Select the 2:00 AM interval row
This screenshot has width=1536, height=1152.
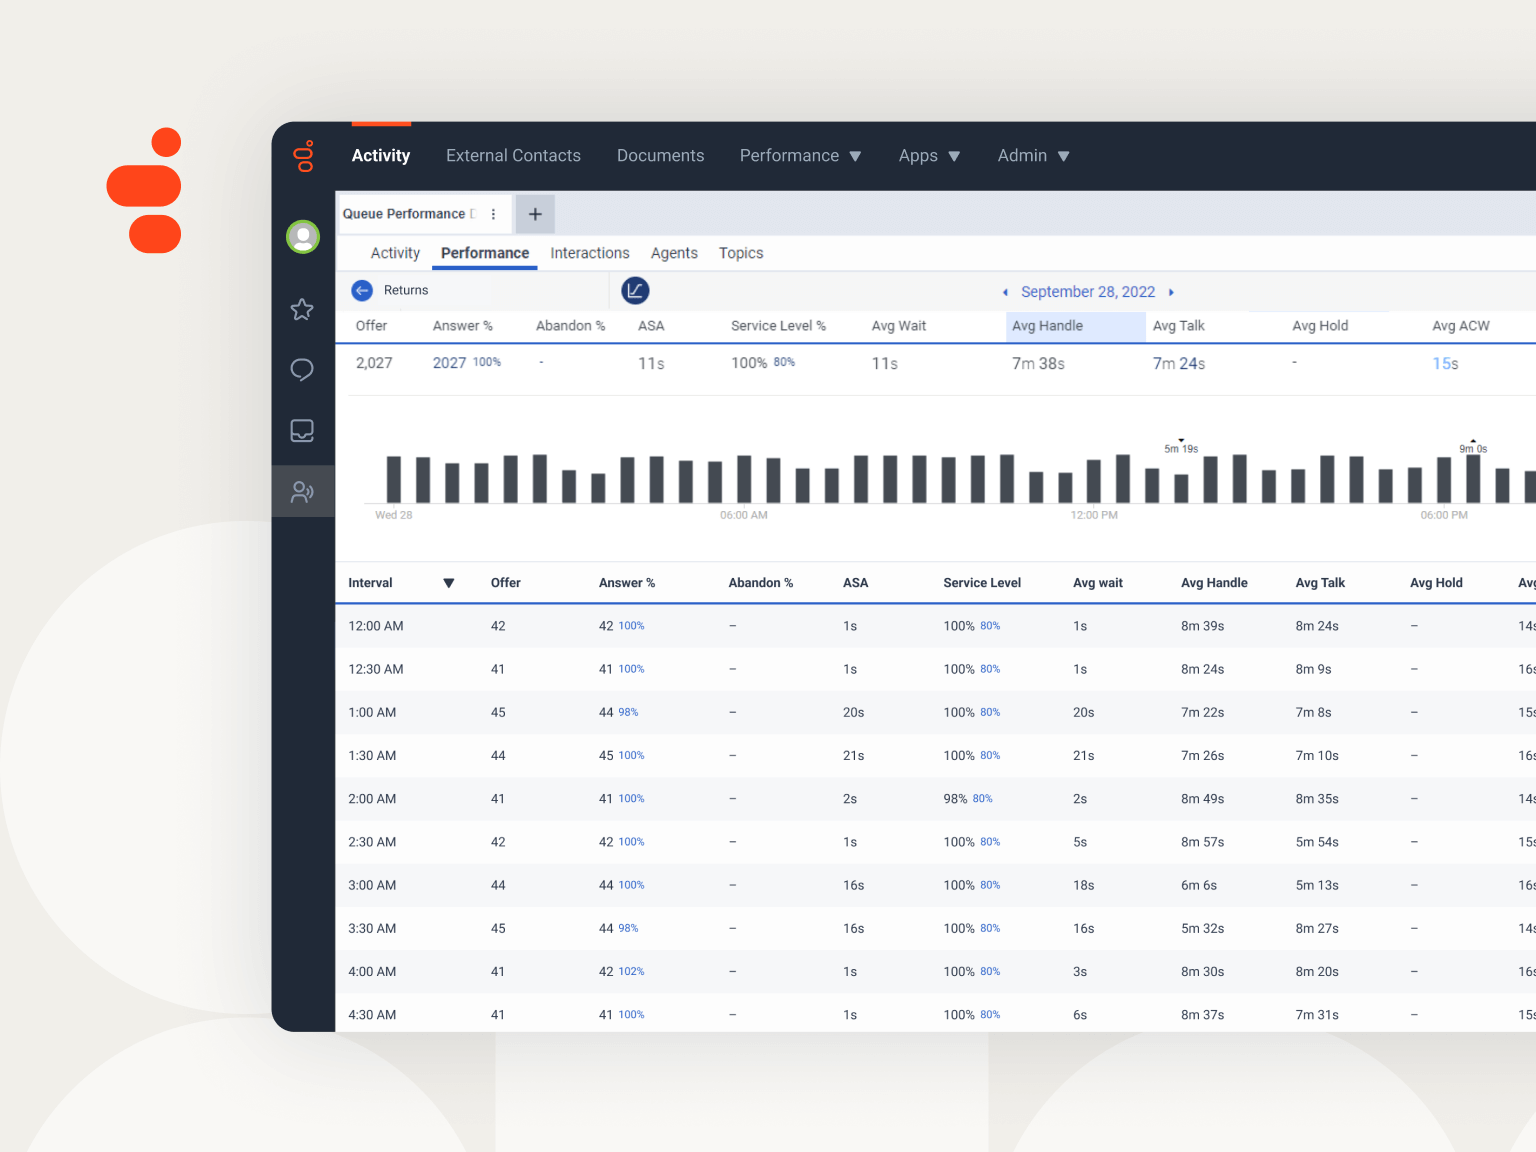(x=935, y=799)
